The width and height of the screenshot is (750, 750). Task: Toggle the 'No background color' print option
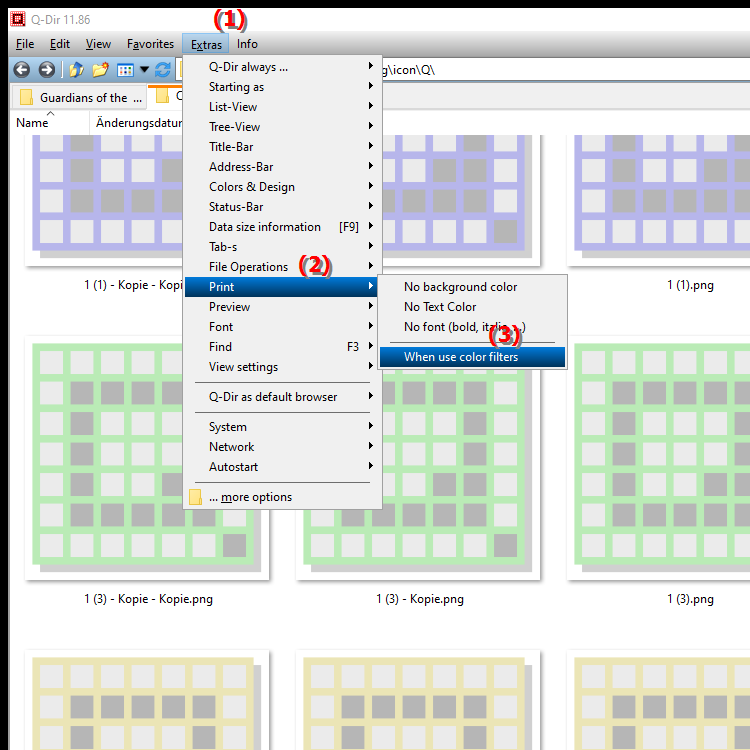click(x=460, y=287)
